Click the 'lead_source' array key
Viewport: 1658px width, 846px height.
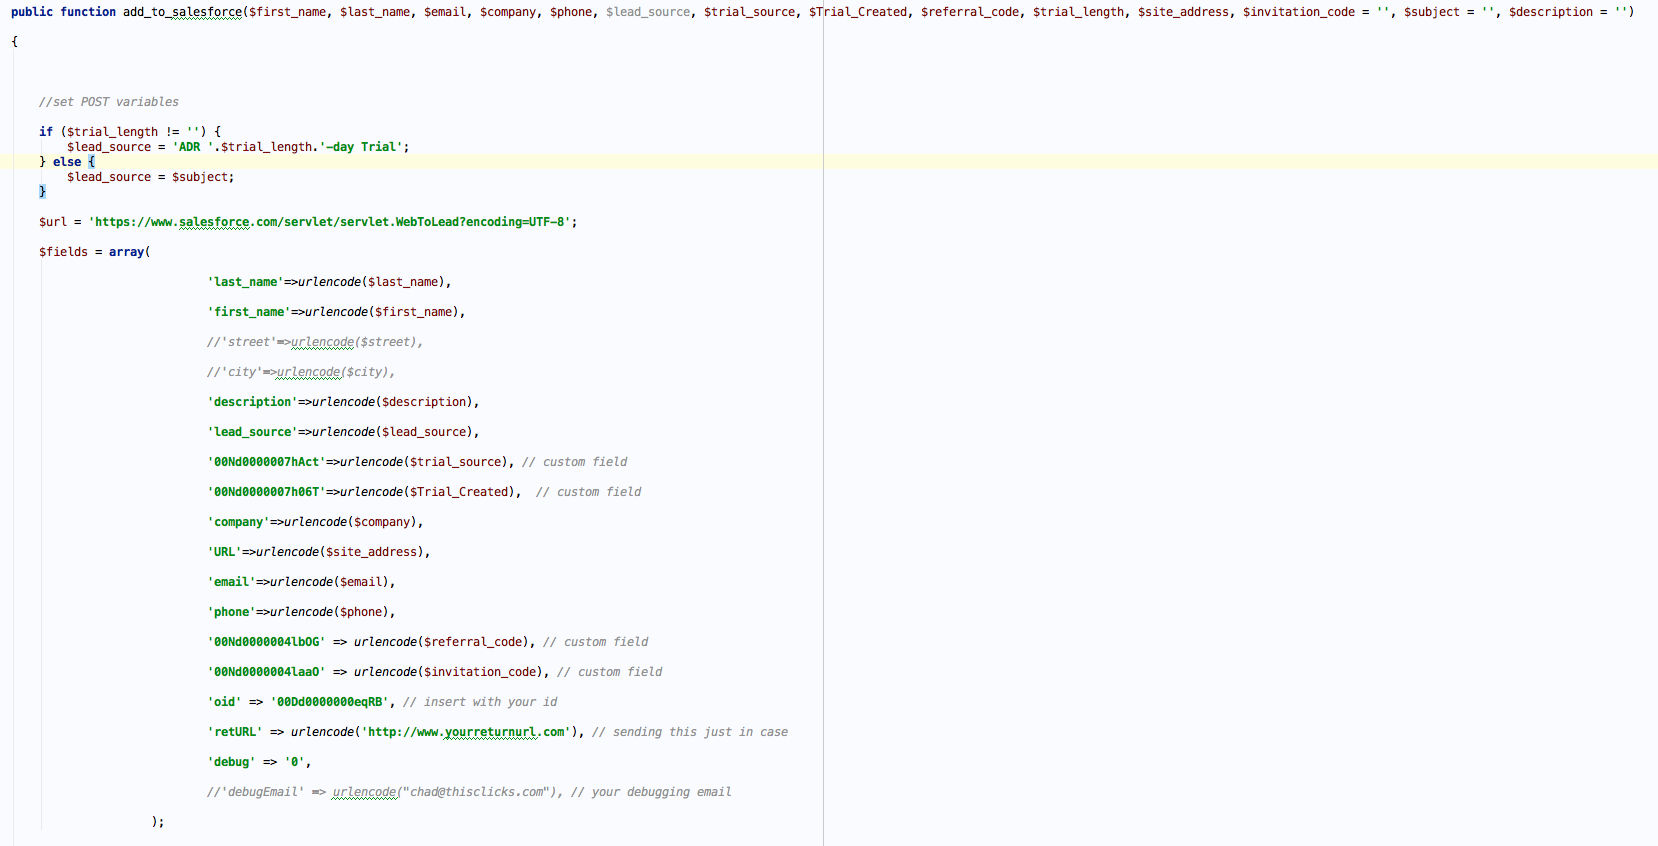(253, 432)
